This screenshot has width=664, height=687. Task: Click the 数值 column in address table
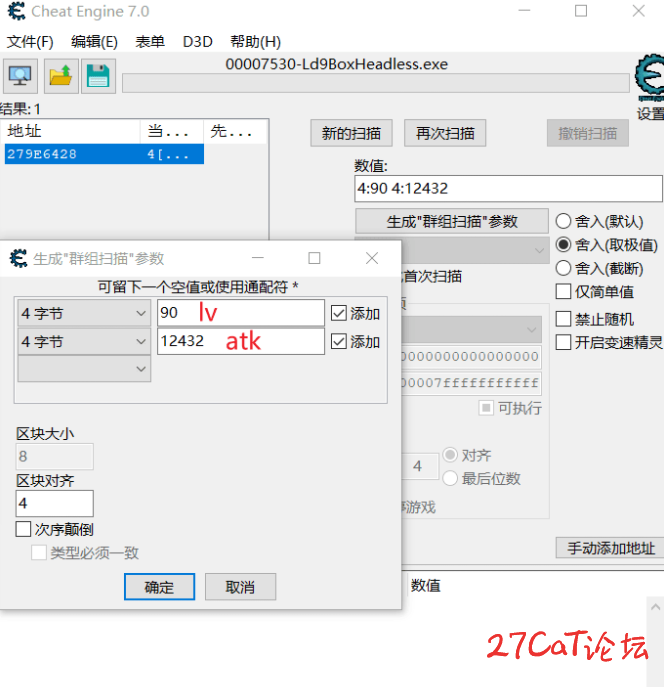425,585
